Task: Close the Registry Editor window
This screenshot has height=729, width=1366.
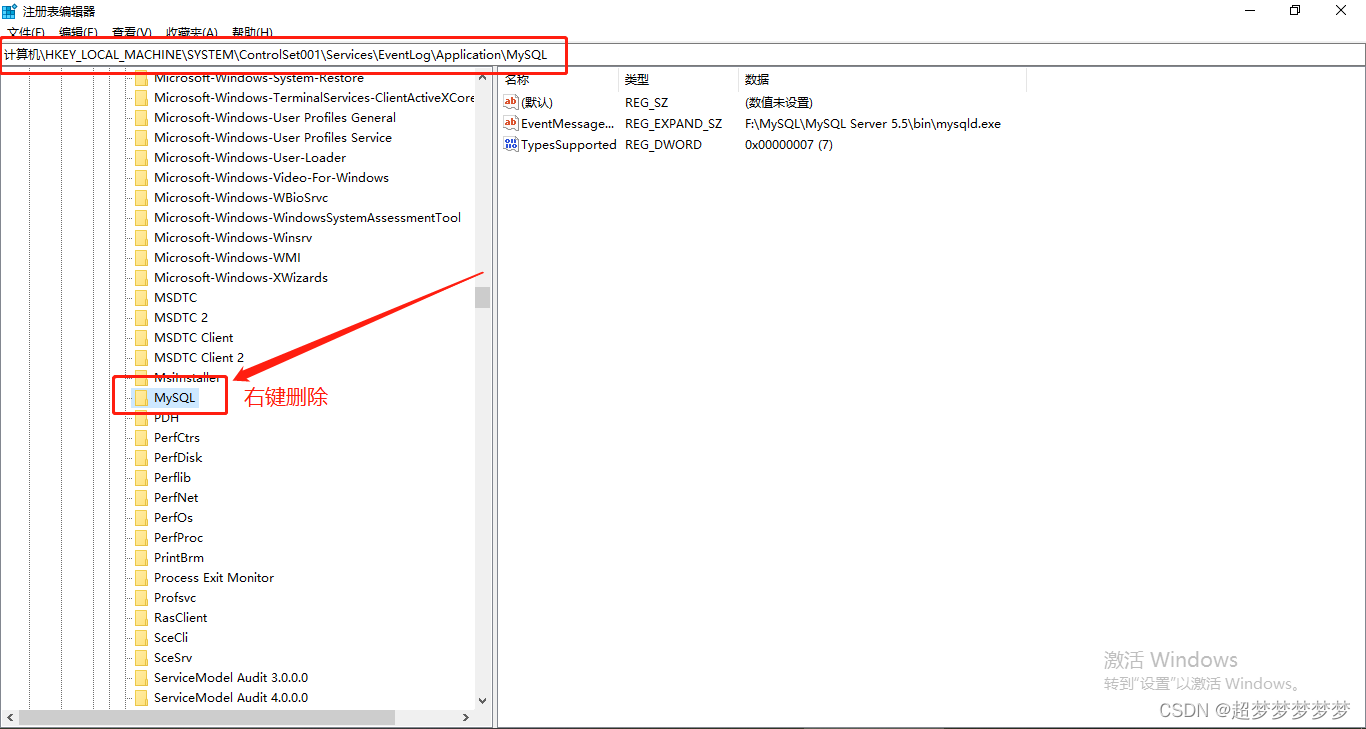Action: (1341, 11)
